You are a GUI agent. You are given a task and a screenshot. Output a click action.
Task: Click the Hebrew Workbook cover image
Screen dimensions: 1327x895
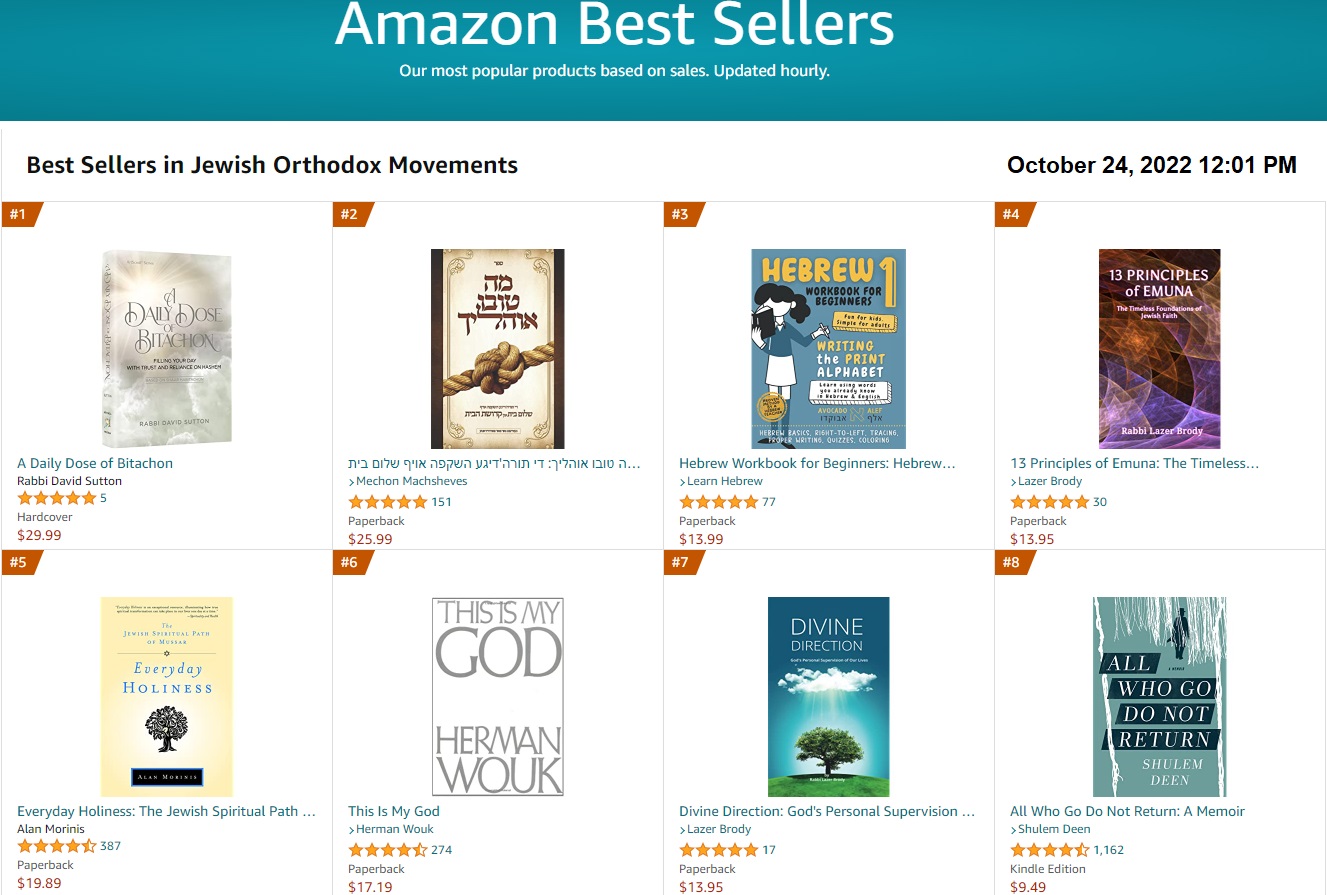click(828, 348)
